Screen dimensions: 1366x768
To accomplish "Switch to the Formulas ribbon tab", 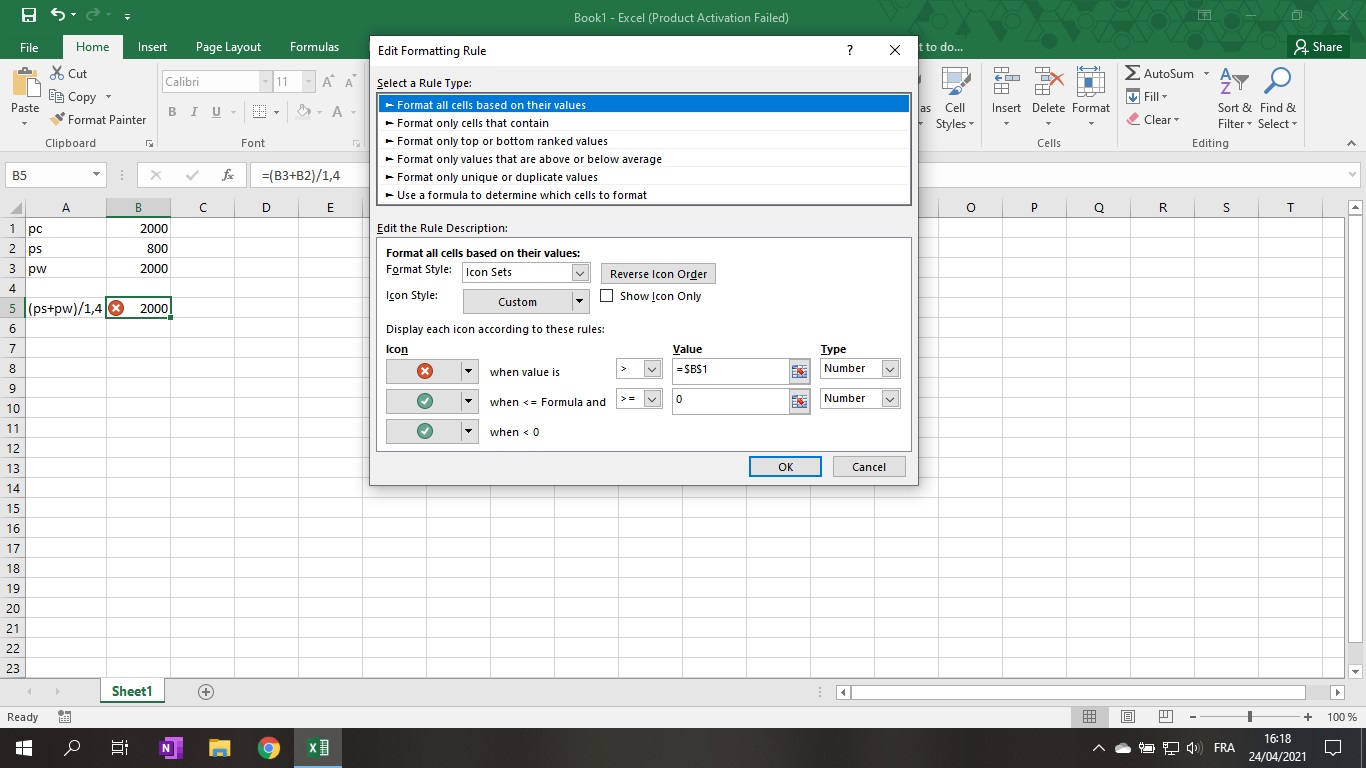I will 314,47.
